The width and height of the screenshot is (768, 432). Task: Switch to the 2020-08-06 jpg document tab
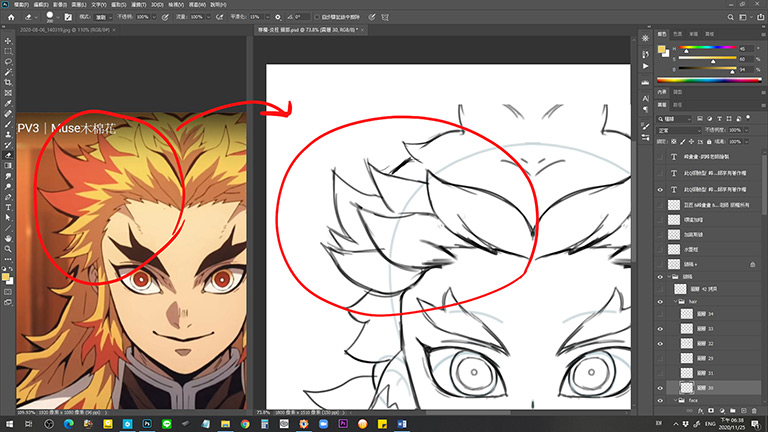[x=65, y=30]
